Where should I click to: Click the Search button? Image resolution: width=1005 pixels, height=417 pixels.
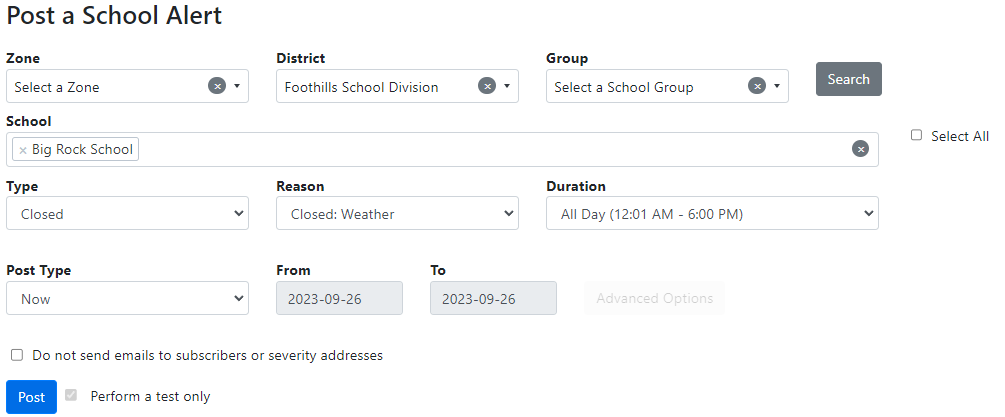tap(849, 79)
